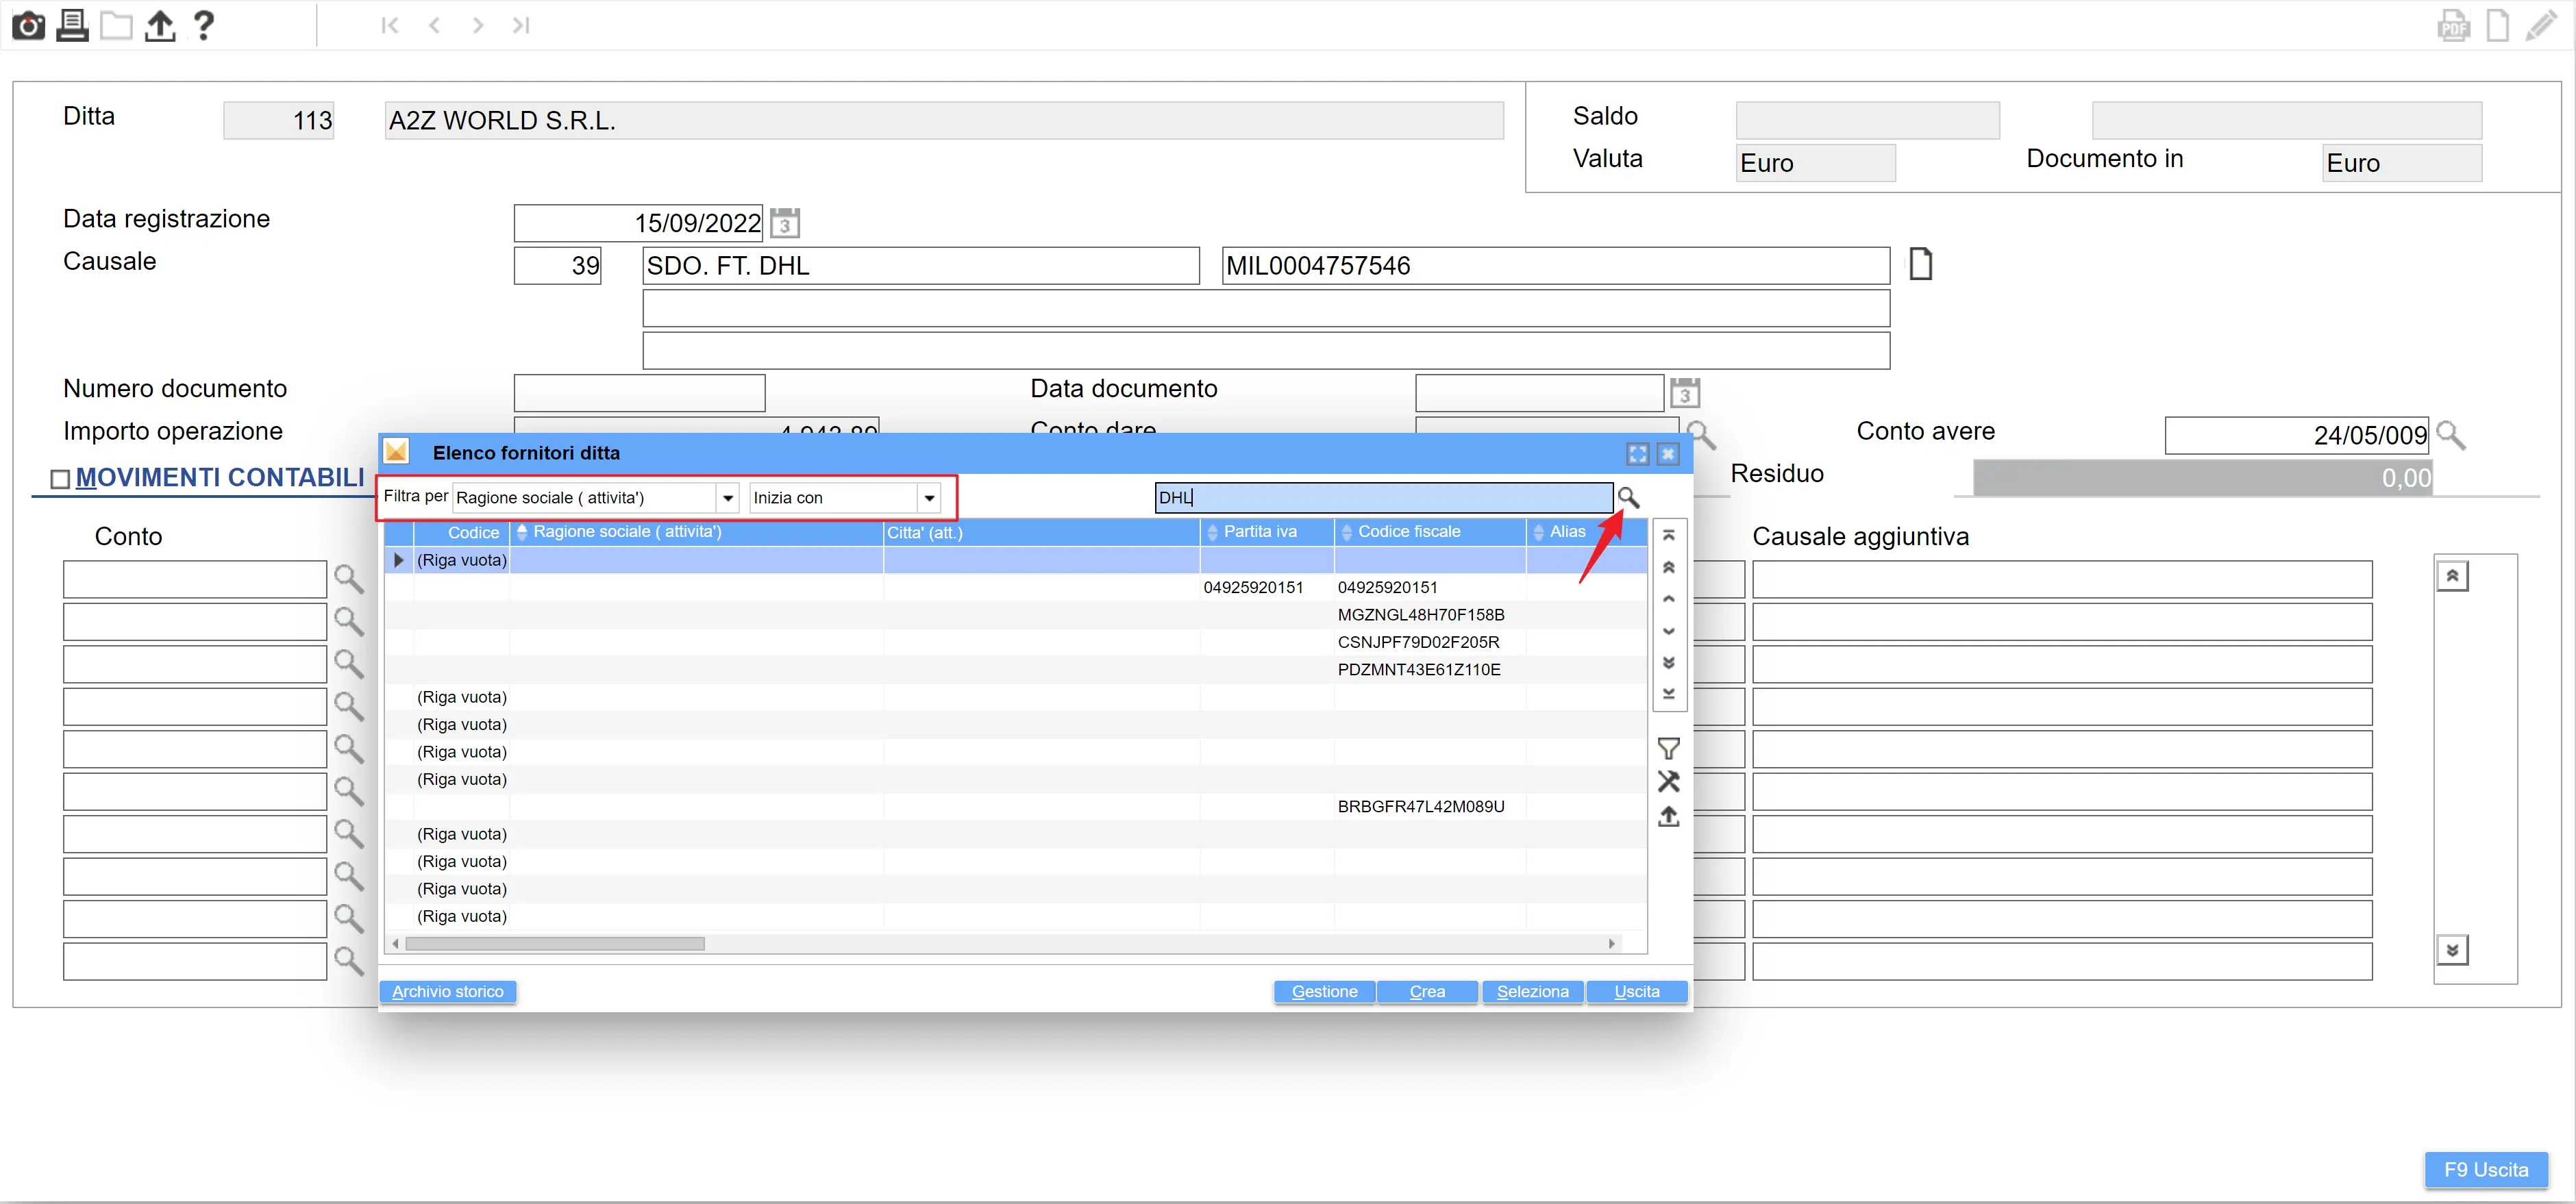Open the Ragione sociale filter dropdown
This screenshot has width=2576, height=1204.
[x=728, y=498]
